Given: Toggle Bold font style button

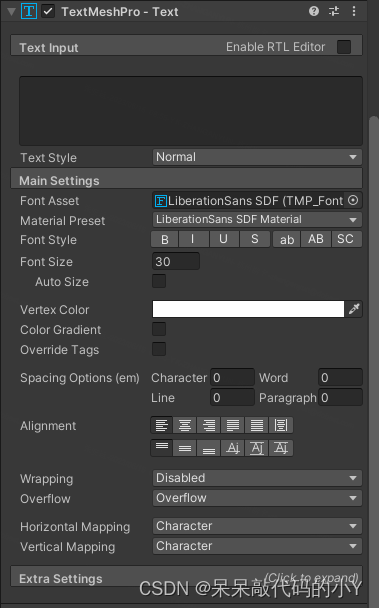Looking at the screenshot, I should (164, 239).
